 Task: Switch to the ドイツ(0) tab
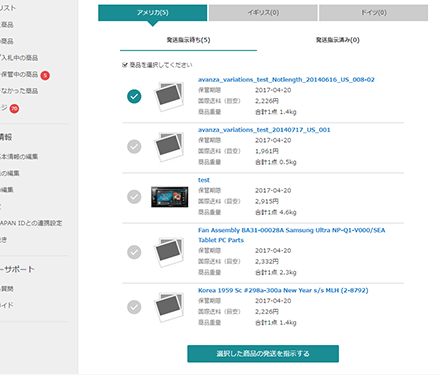pyautogui.click(x=373, y=13)
